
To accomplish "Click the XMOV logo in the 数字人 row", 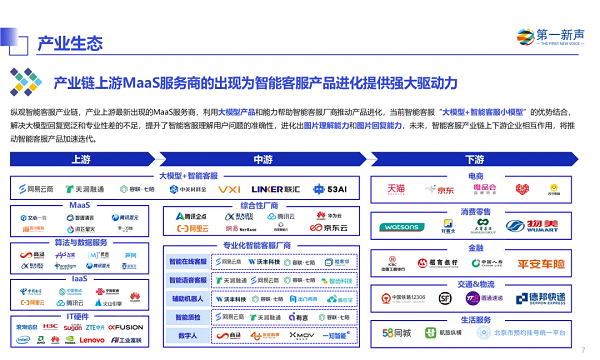I will (x=302, y=336).
